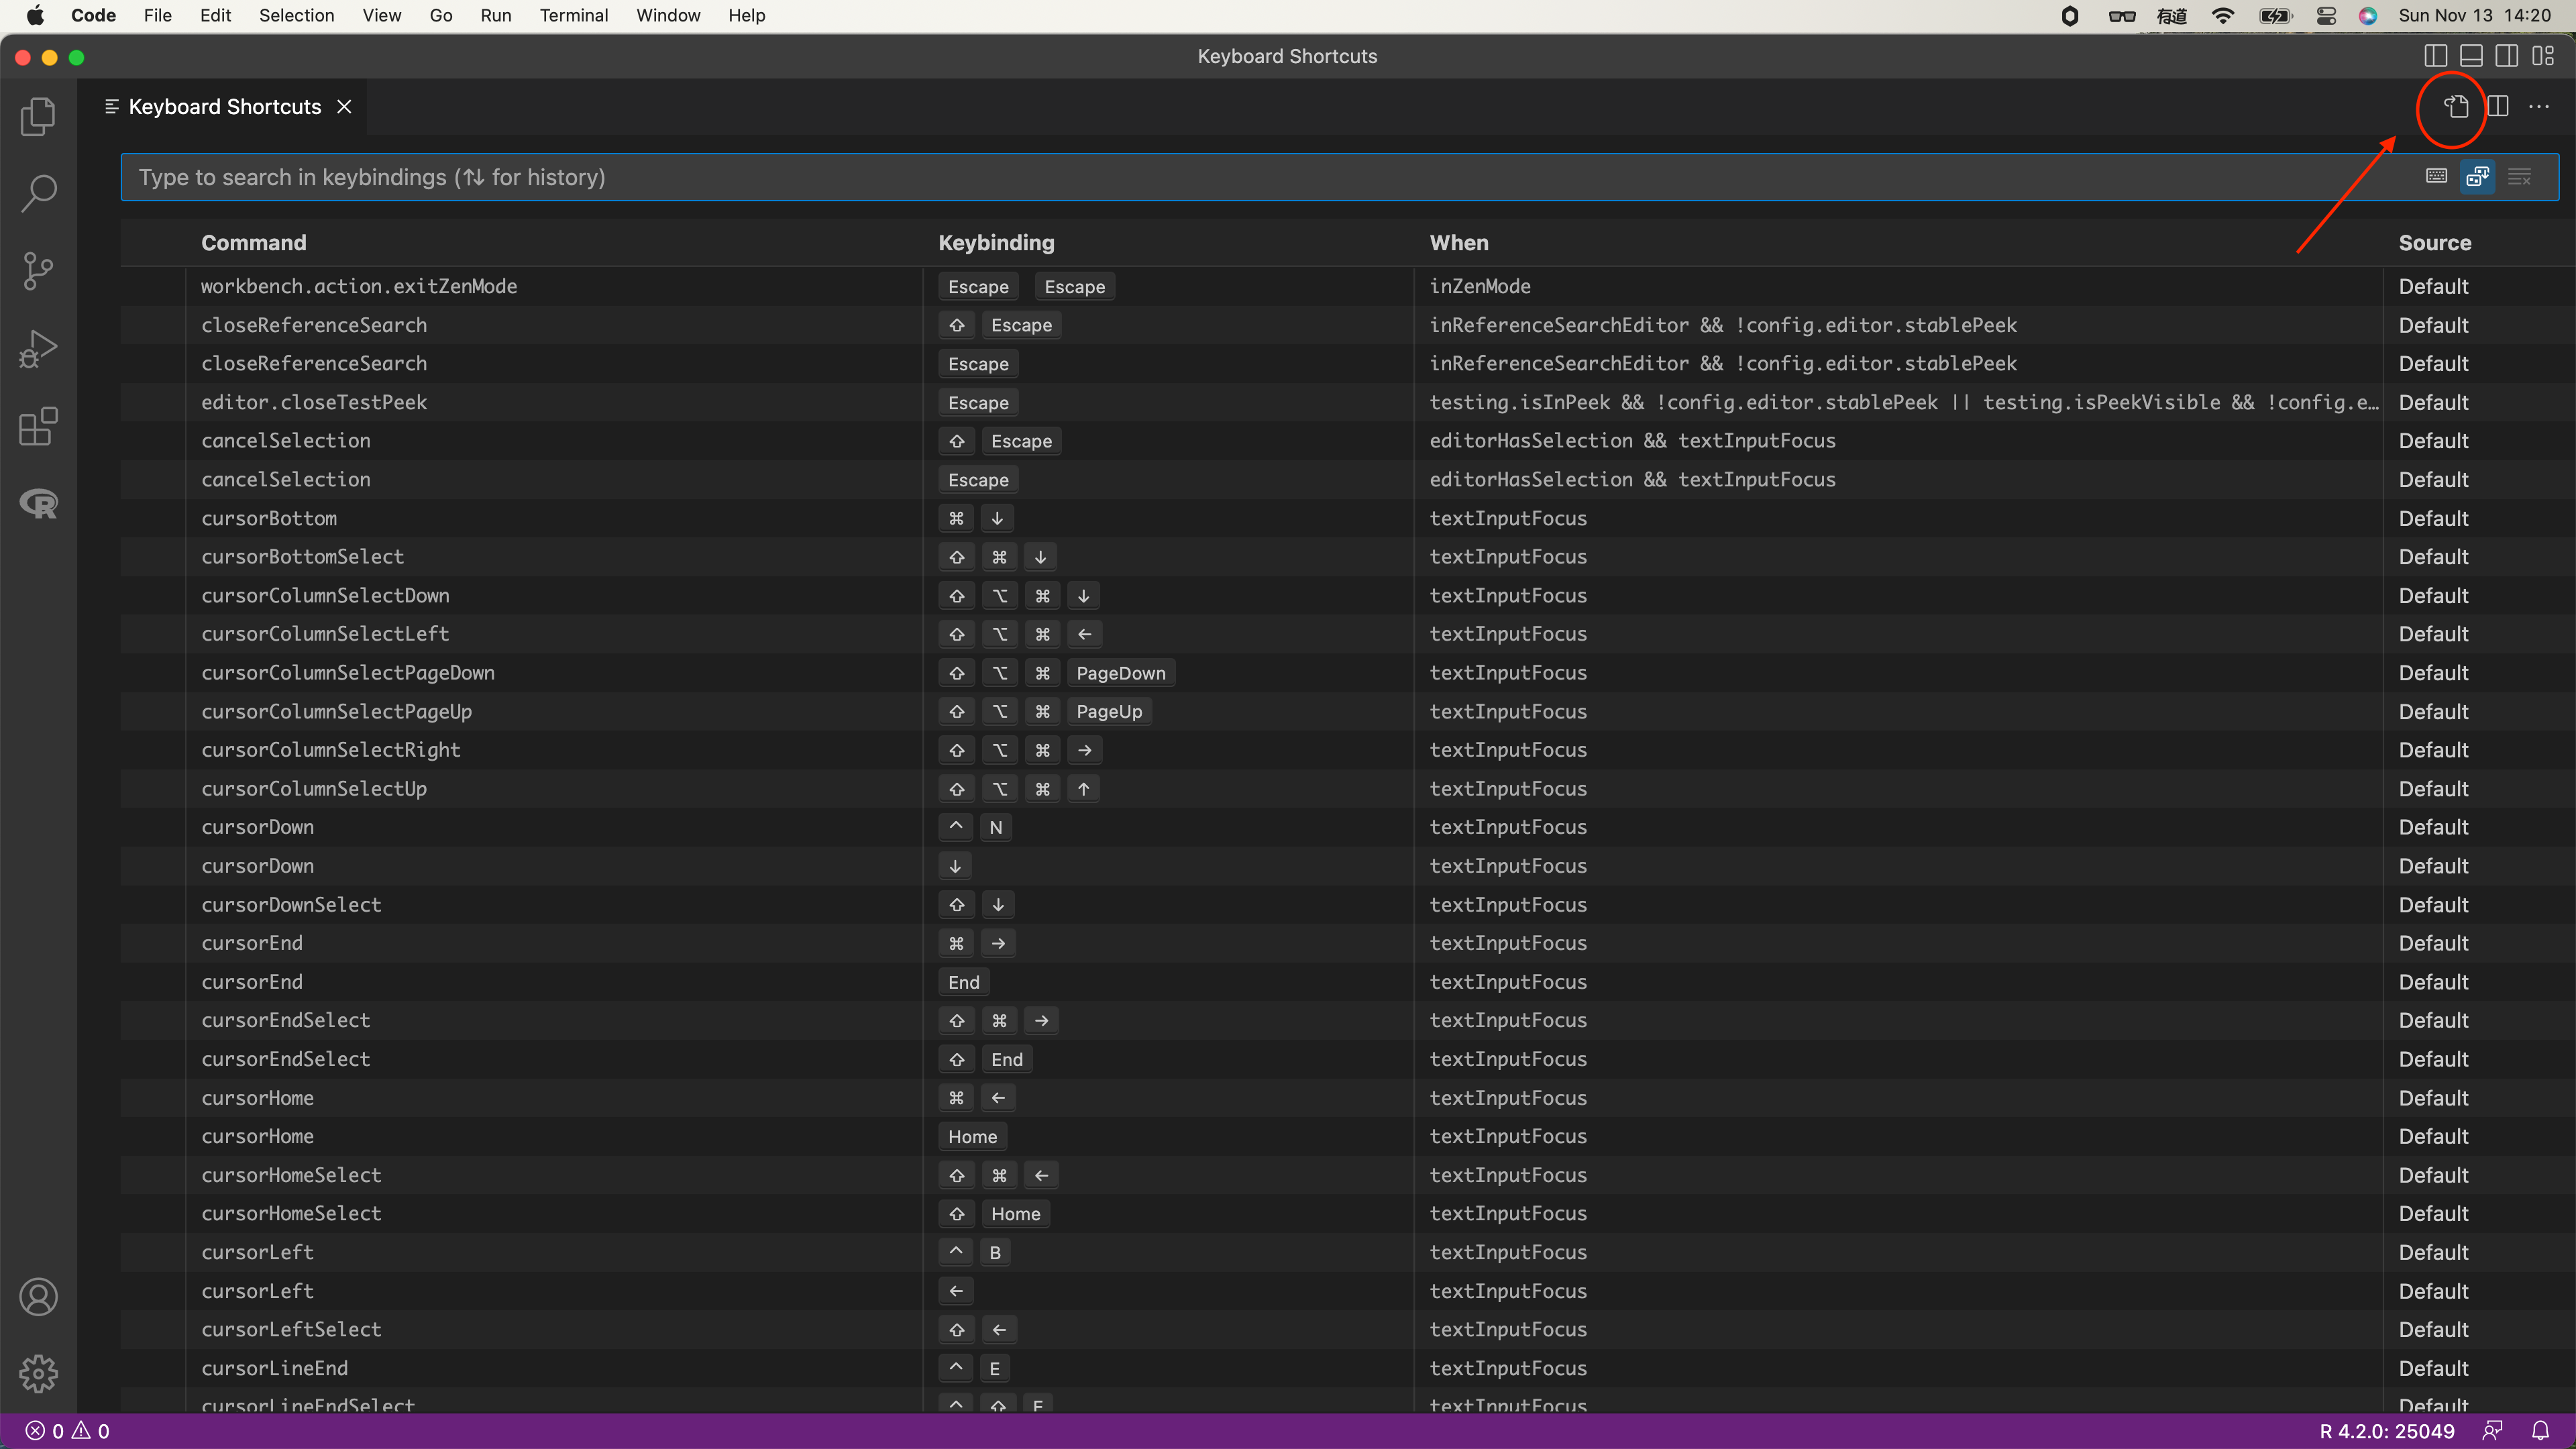Toggle the bottom panel visibility icon
The height and width of the screenshot is (1449, 2576).
coord(2471,56)
